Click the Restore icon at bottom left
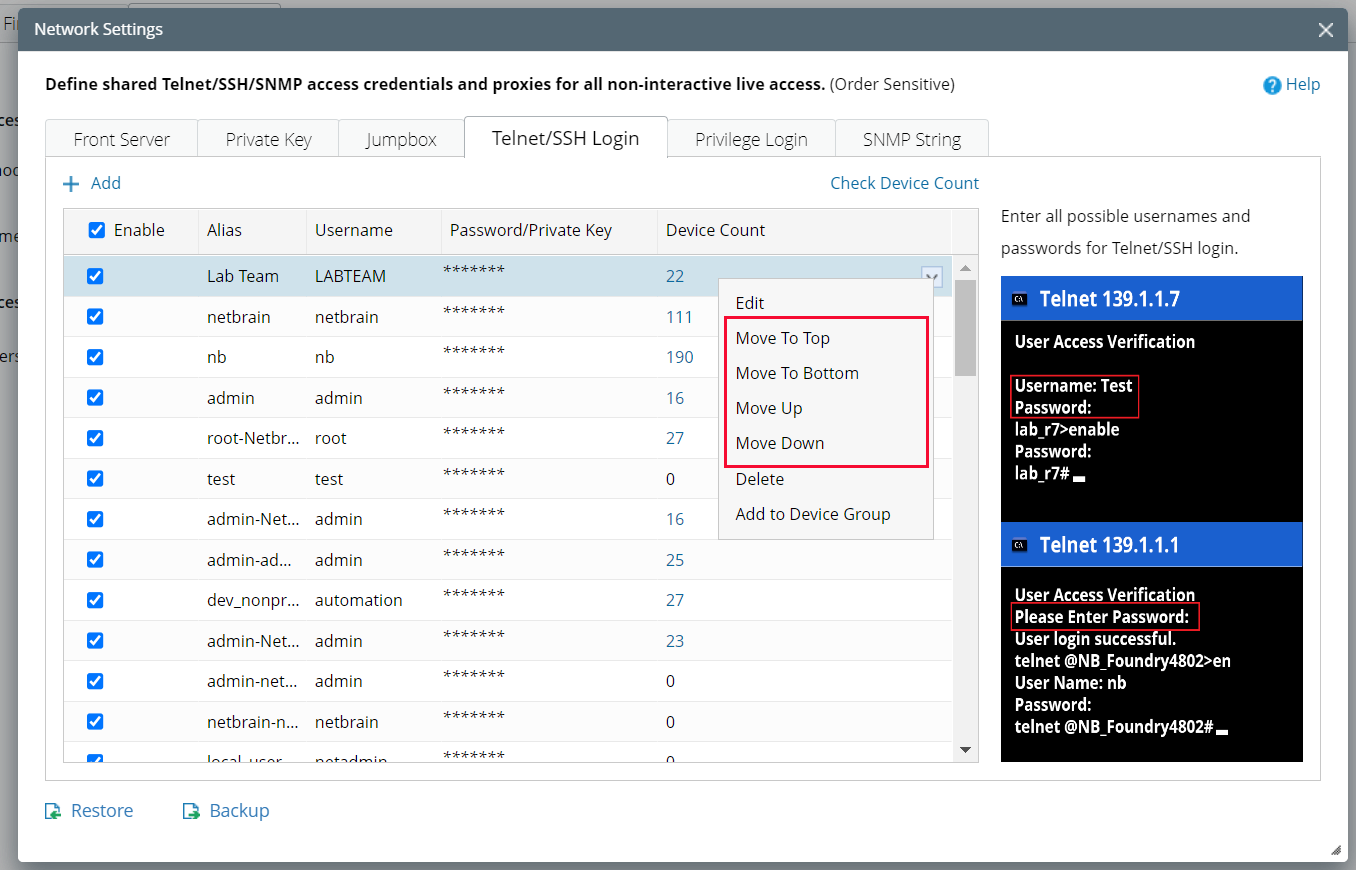This screenshot has height=870, width=1356. click(x=52, y=810)
